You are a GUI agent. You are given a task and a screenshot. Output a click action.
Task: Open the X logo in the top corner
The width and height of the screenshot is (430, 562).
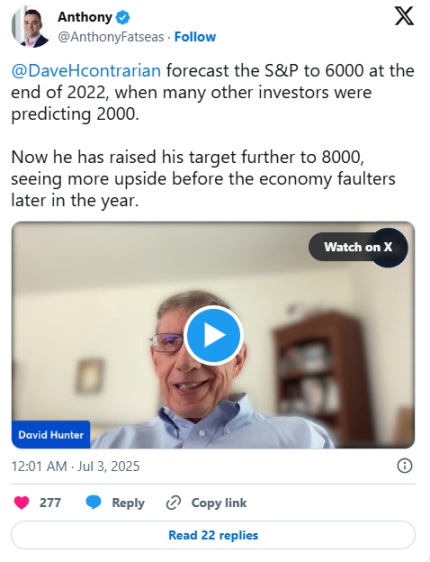point(404,16)
